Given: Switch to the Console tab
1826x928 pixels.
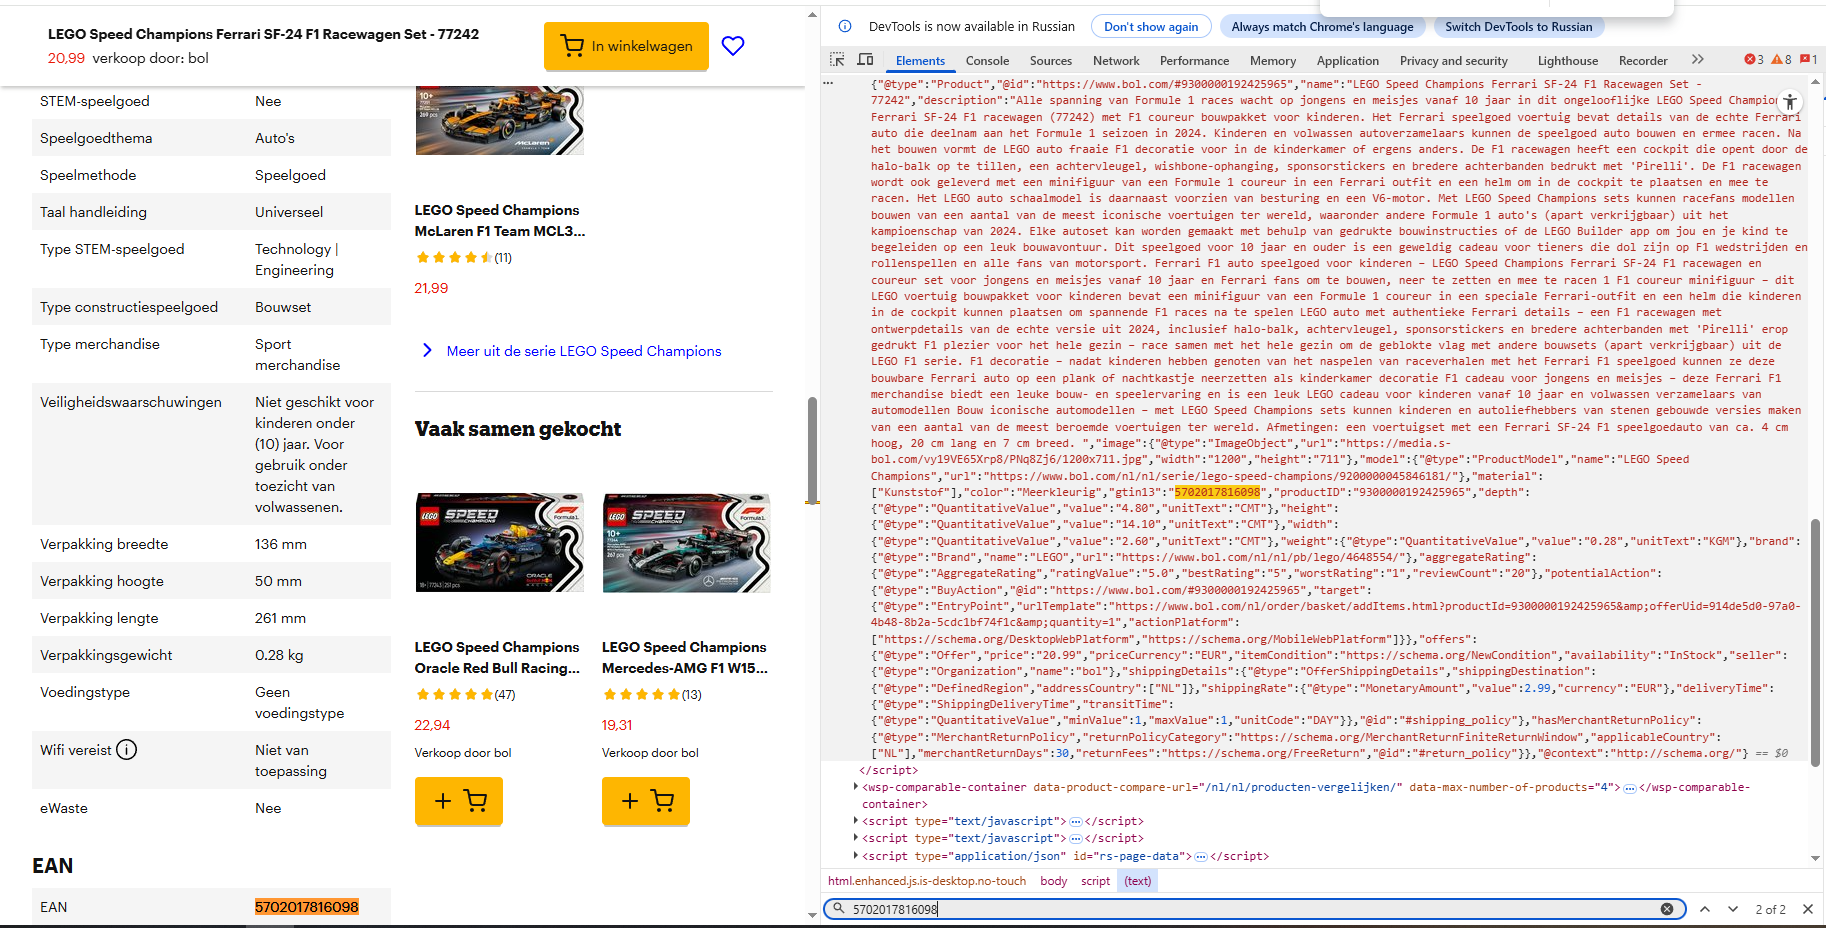Looking at the screenshot, I should pyautogui.click(x=987, y=61).
